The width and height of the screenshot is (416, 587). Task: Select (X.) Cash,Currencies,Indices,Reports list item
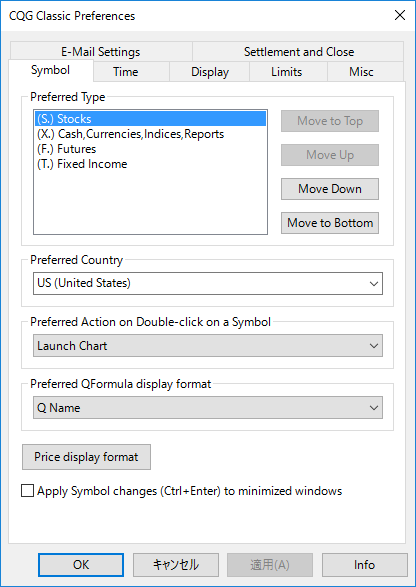150,134
